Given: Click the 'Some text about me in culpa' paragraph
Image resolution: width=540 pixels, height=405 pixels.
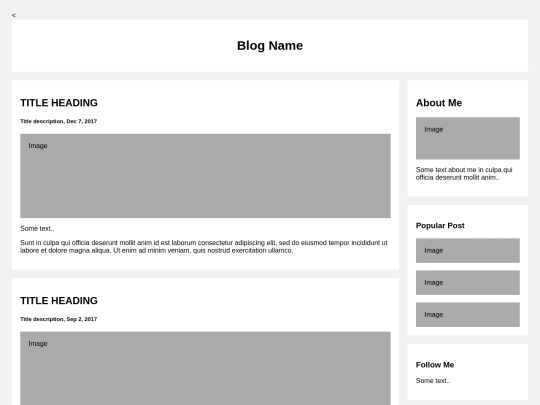Looking at the screenshot, I should [464, 174].
